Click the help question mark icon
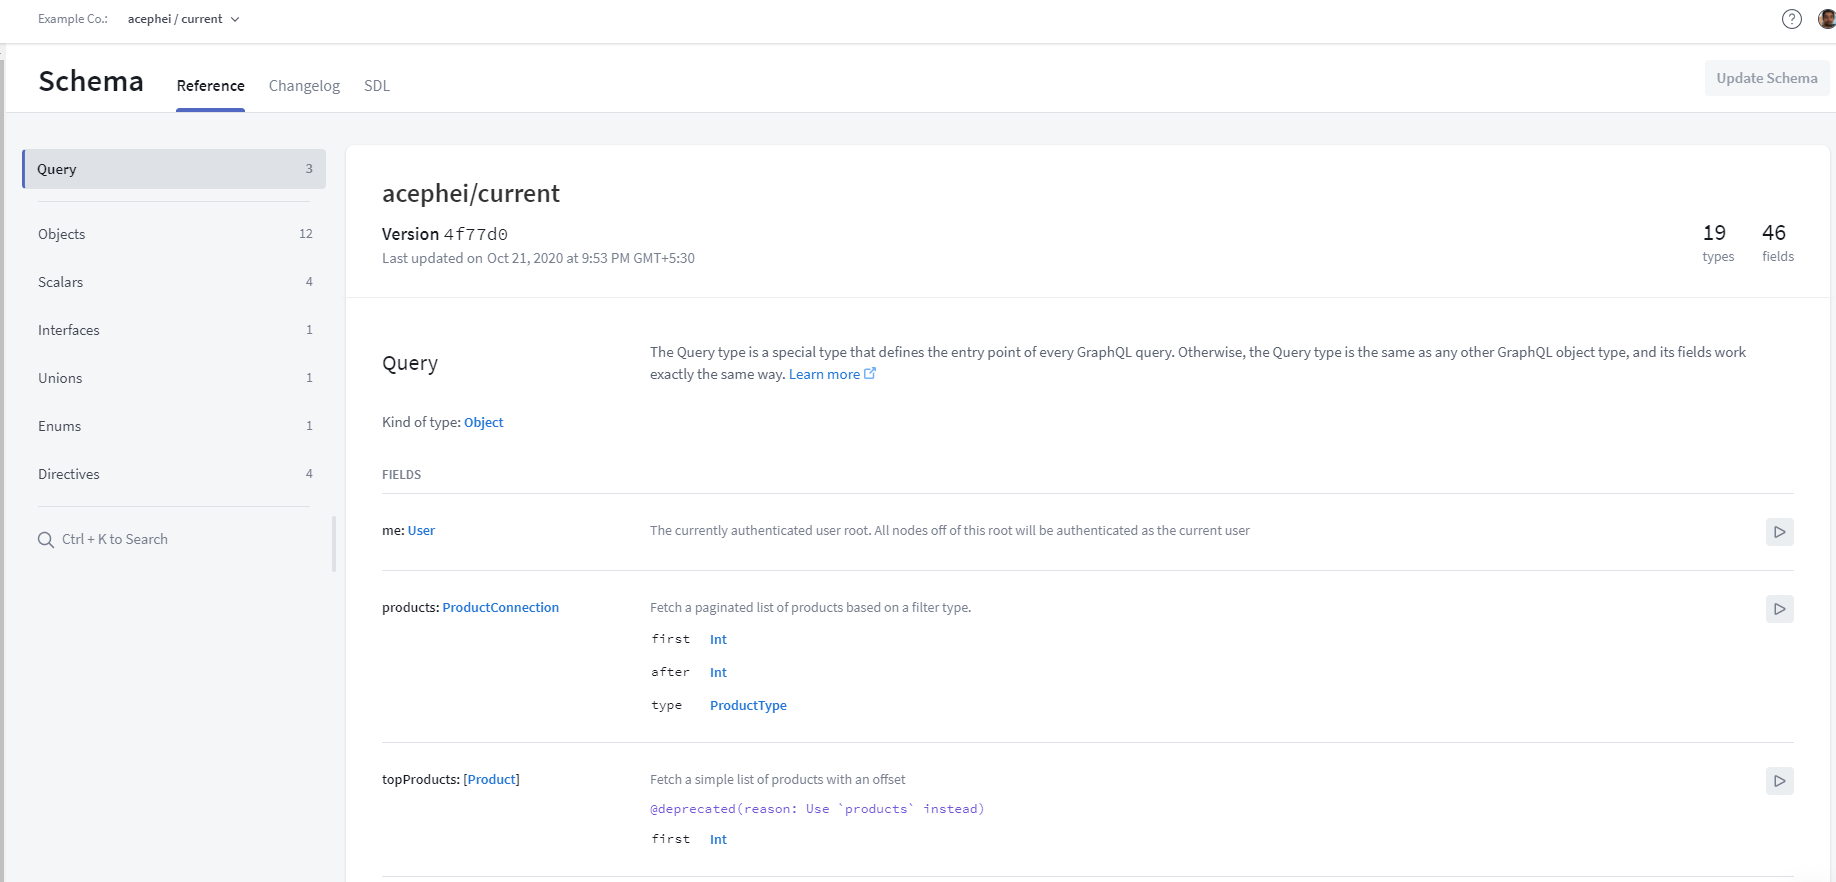The width and height of the screenshot is (1836, 882). click(x=1791, y=19)
